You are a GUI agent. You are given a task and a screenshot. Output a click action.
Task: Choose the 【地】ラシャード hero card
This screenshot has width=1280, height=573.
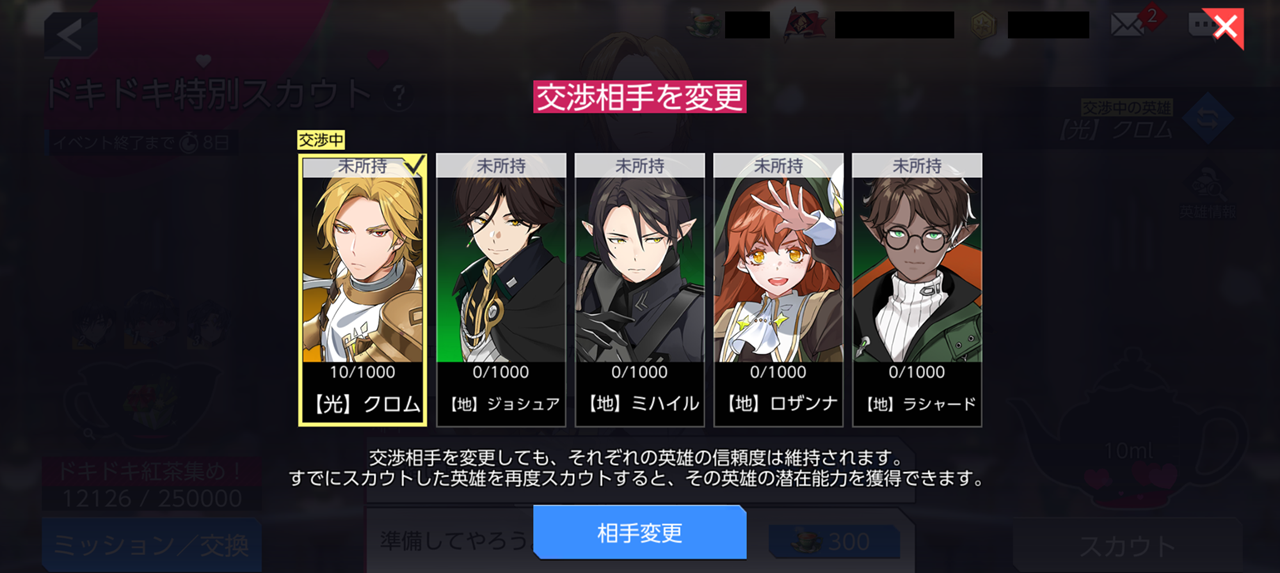pyautogui.click(x=917, y=290)
